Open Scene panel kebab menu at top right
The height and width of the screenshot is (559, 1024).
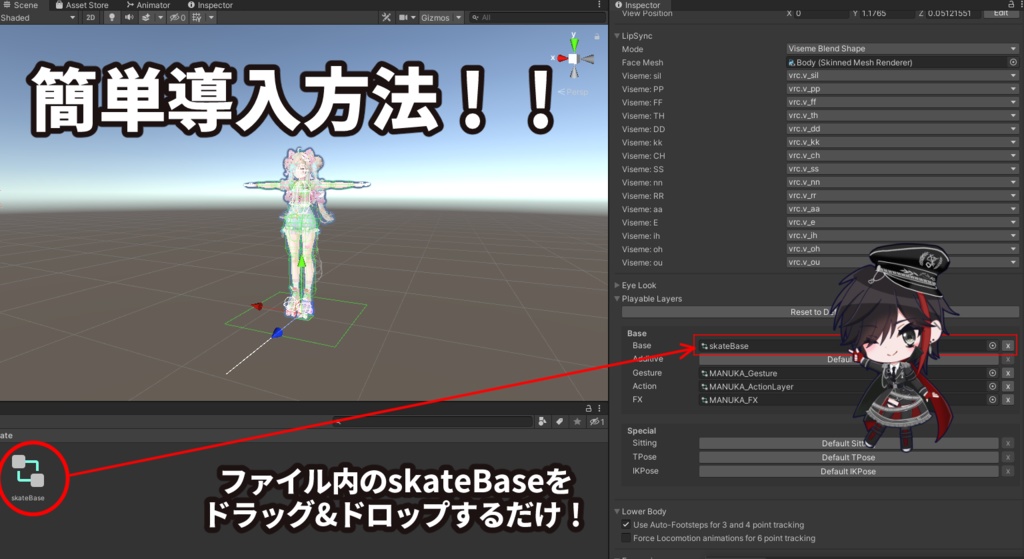point(600,5)
